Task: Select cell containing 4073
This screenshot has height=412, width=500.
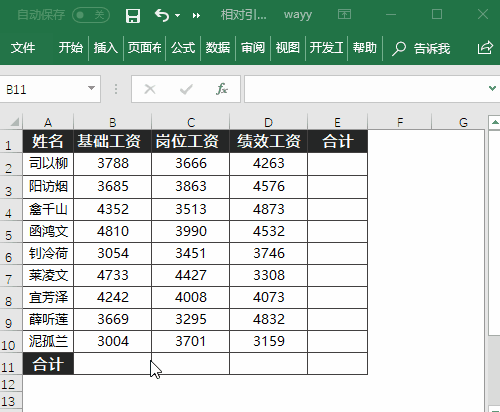Action: click(268, 297)
